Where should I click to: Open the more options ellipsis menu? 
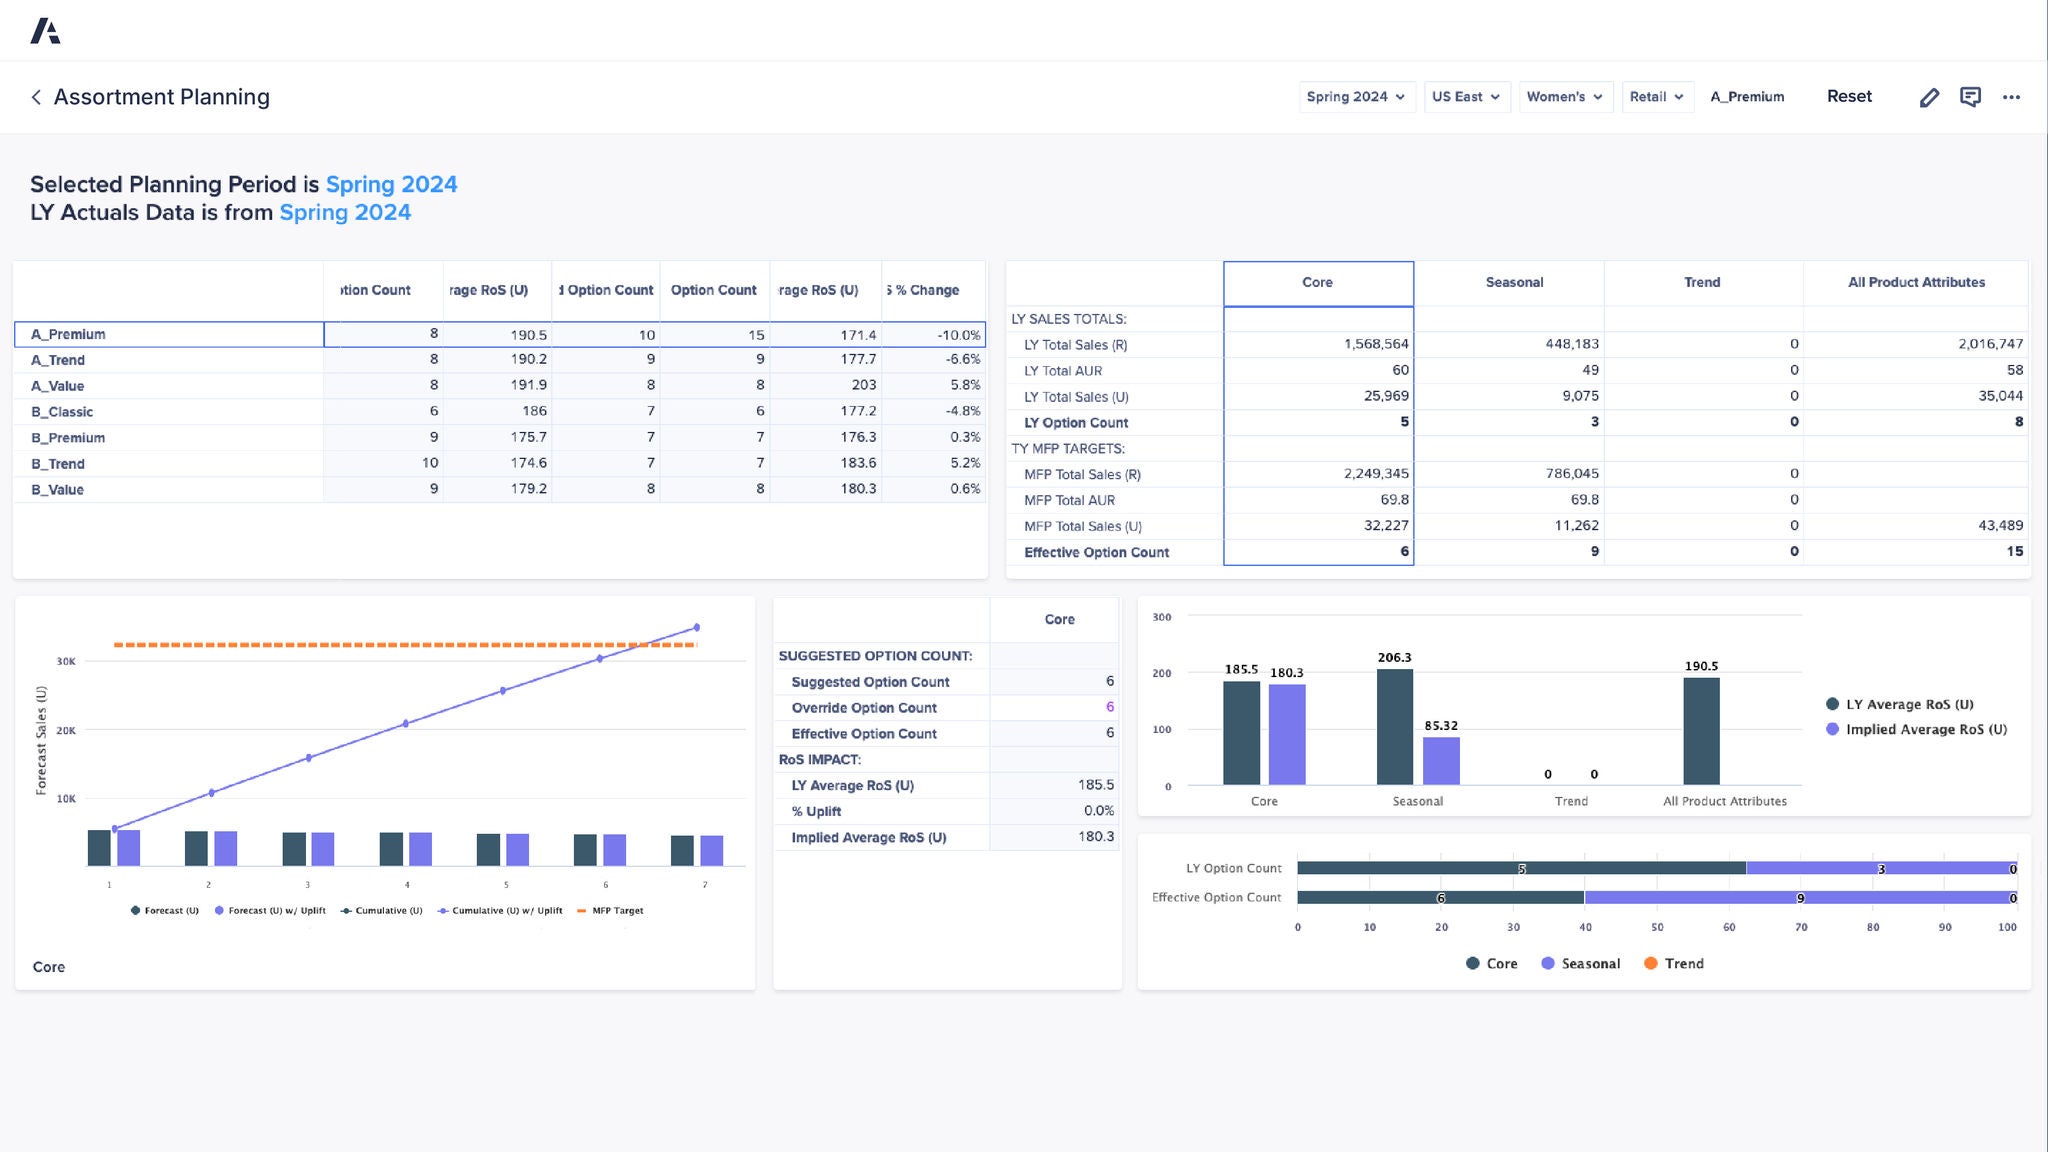(x=2012, y=96)
